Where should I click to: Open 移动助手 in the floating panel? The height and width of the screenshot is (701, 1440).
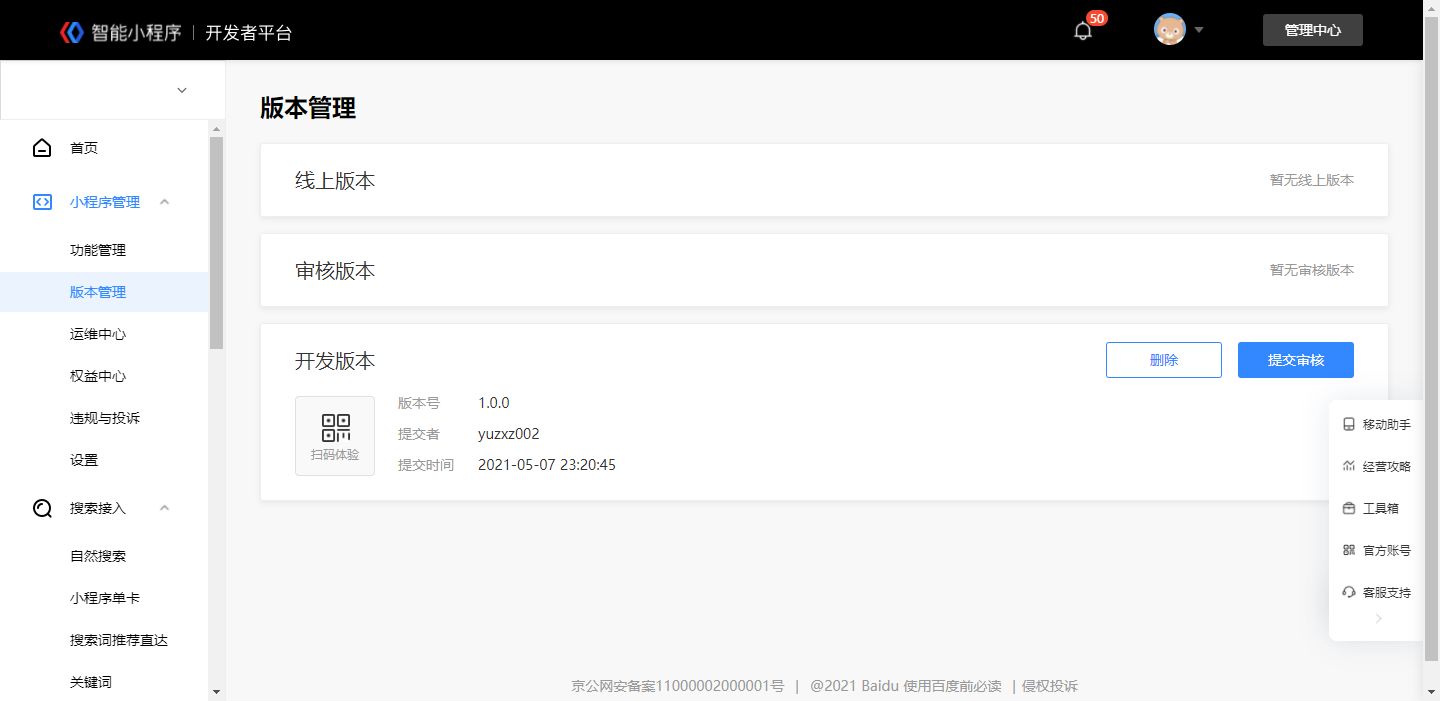tap(1376, 425)
